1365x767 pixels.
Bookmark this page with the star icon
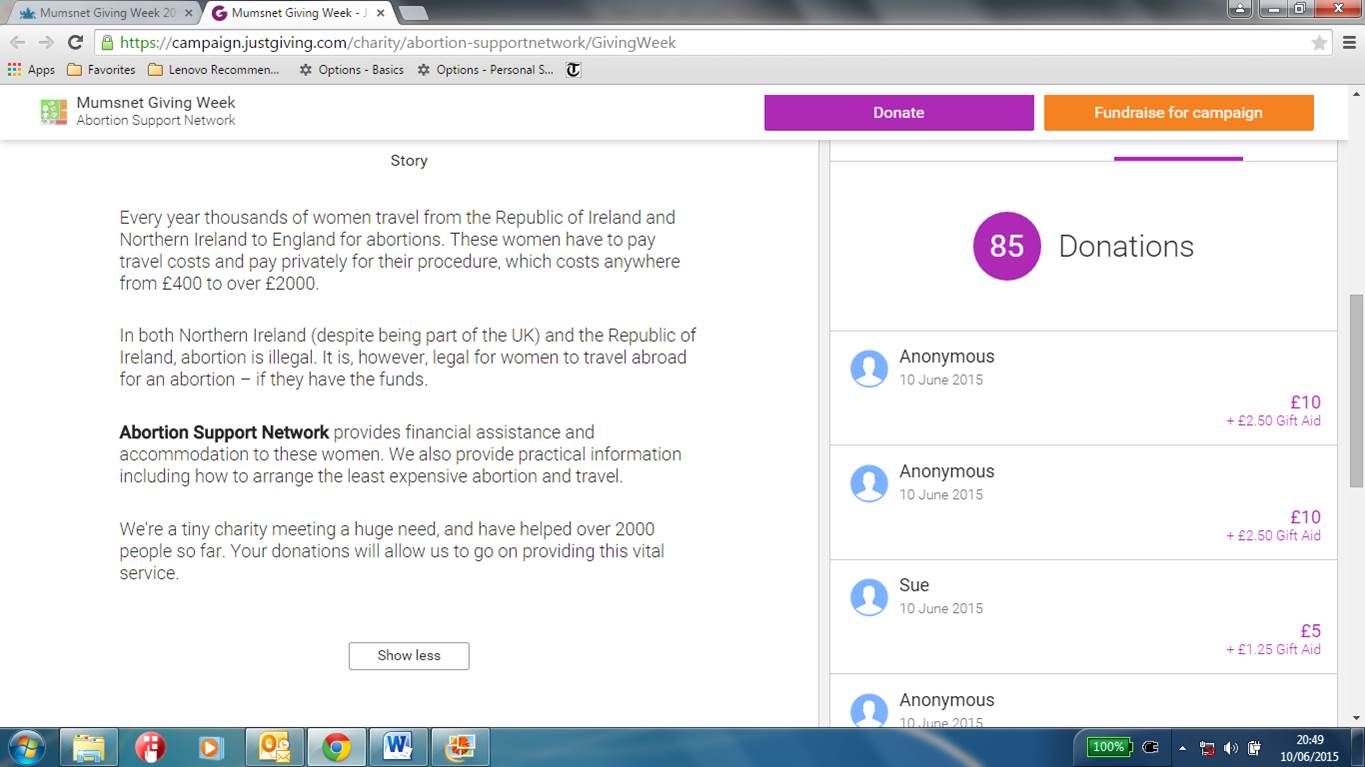(x=1319, y=43)
